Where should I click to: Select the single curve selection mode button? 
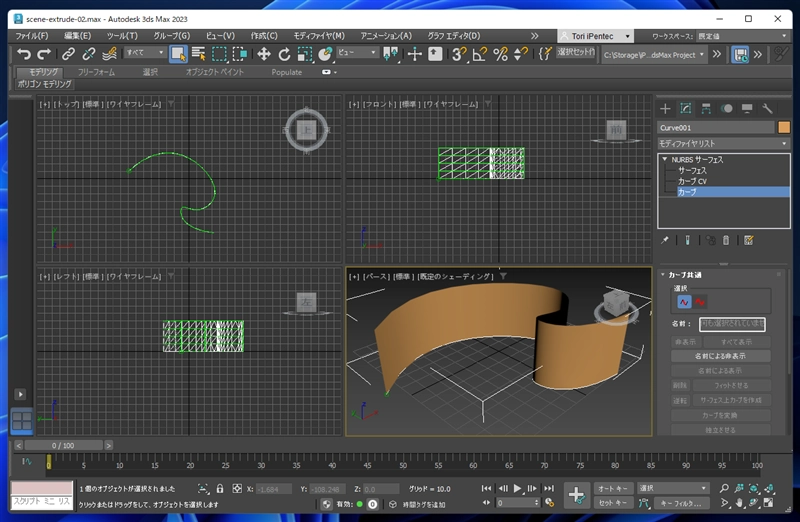(684, 302)
